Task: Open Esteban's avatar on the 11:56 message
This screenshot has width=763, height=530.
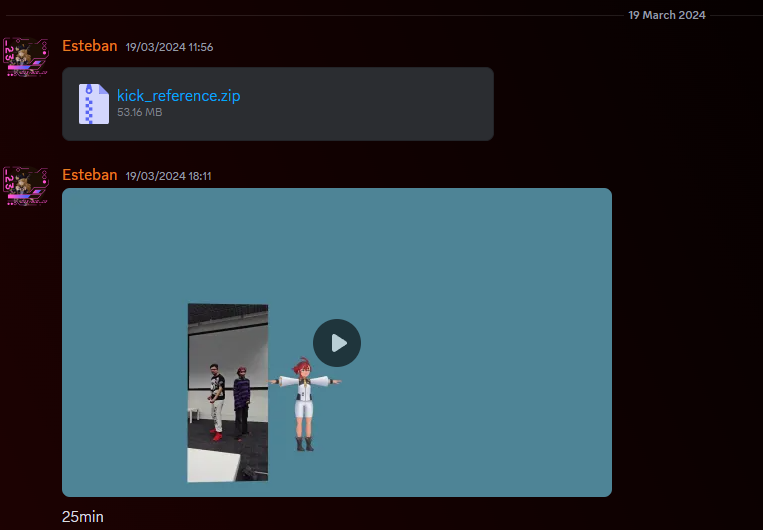Action: coord(26,57)
